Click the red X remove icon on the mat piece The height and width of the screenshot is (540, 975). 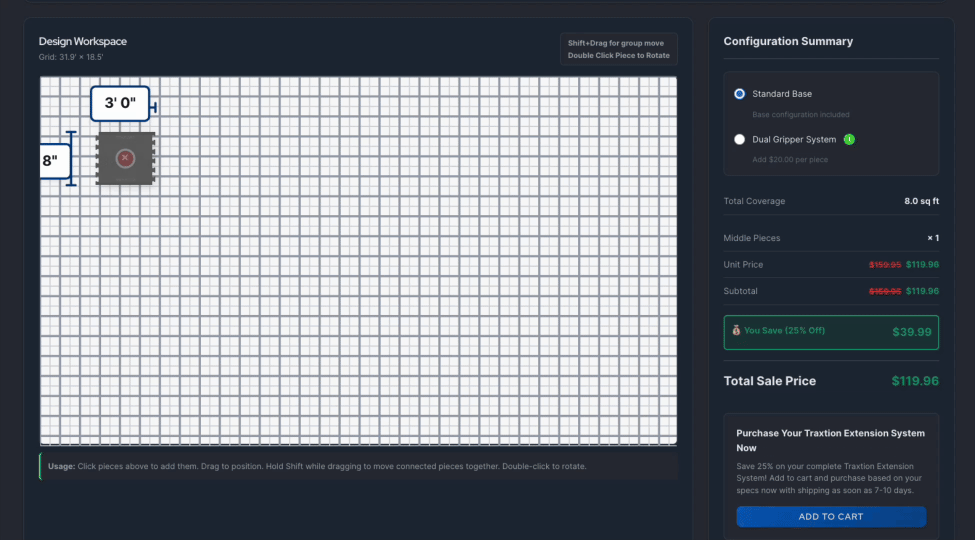click(125, 158)
